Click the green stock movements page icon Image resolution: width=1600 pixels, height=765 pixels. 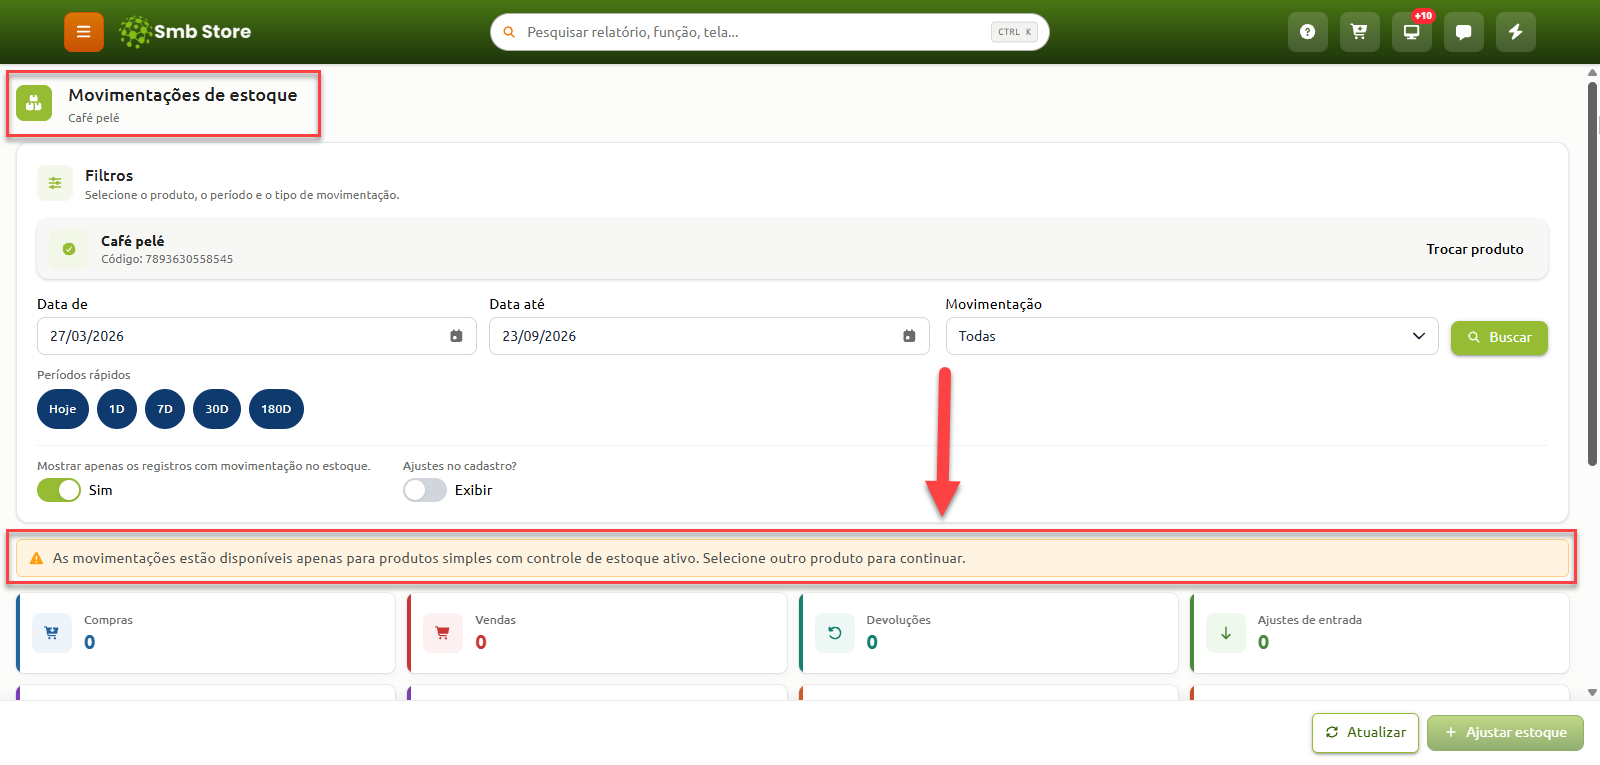pyautogui.click(x=34, y=103)
